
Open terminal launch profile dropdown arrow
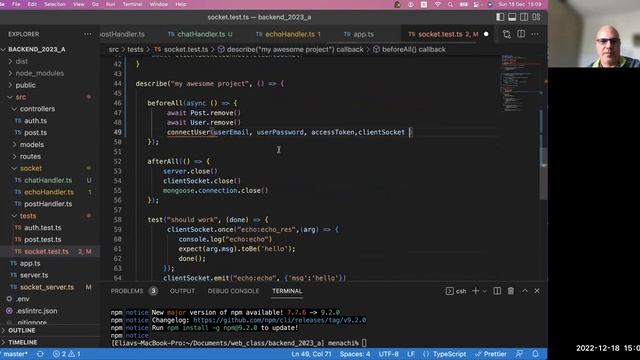tap(484, 291)
